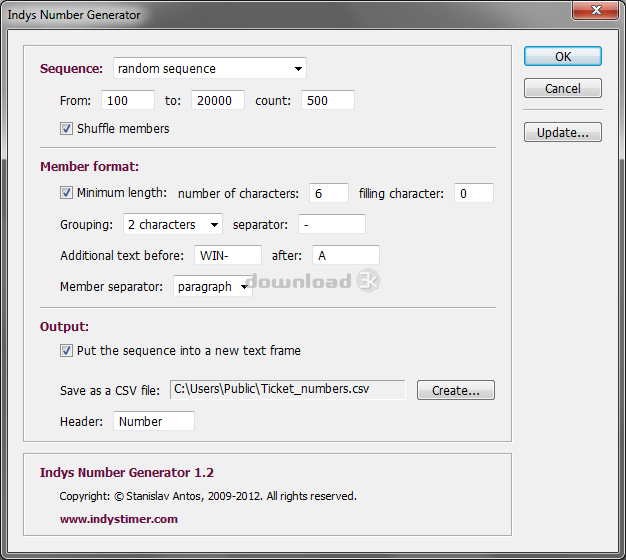Viewport: 626px width, 560px height.
Task: Click Create... to save the CSV file
Action: click(x=455, y=390)
